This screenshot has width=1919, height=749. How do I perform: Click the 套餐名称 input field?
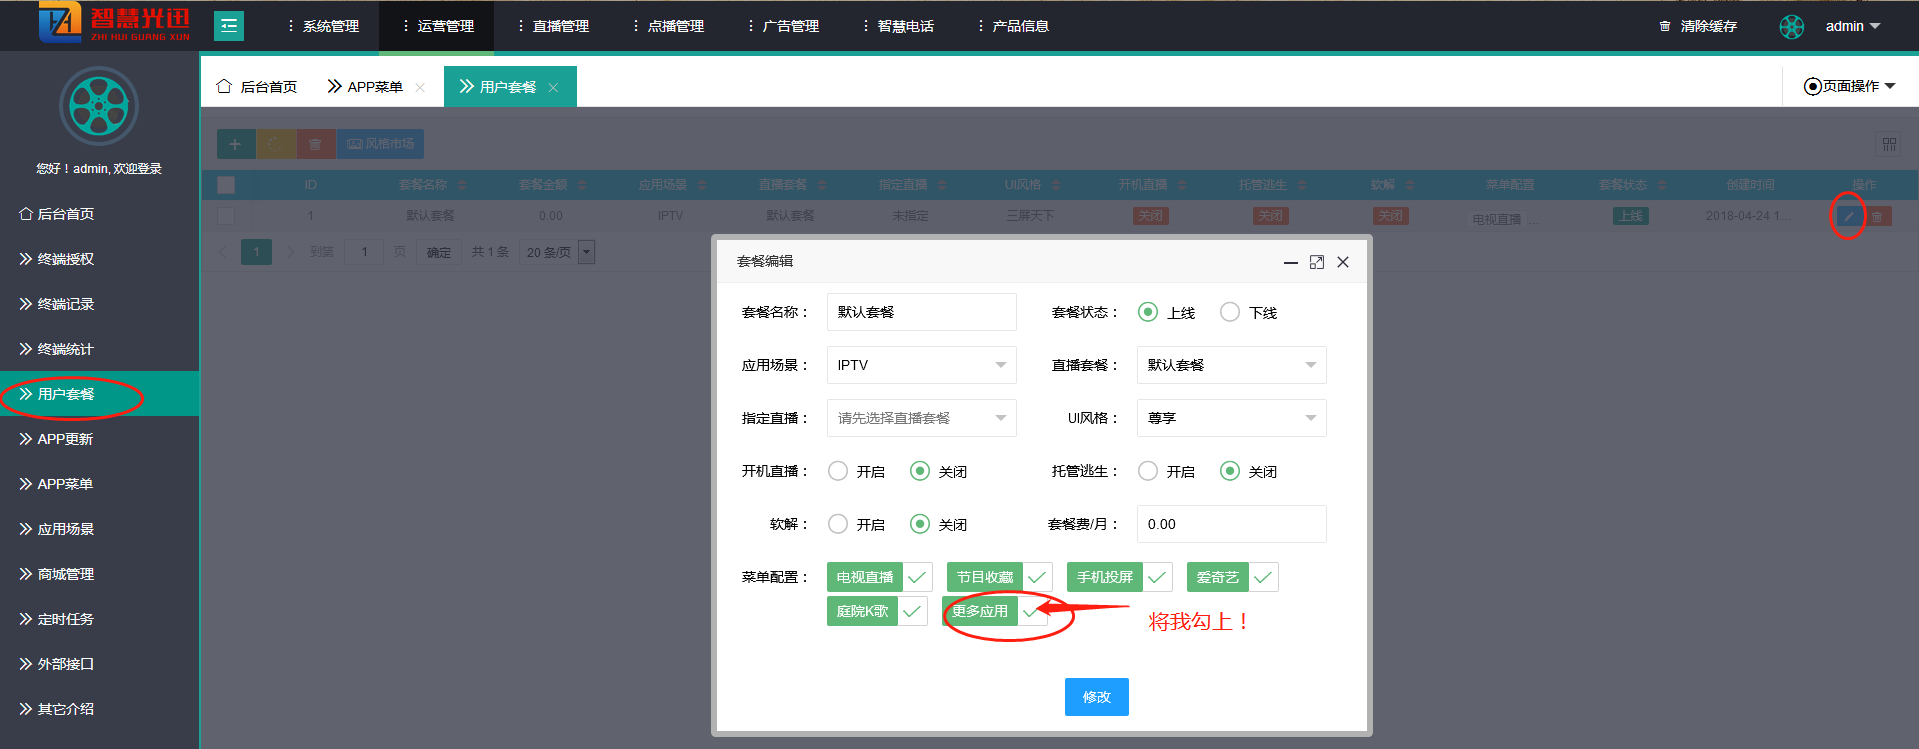[921, 312]
